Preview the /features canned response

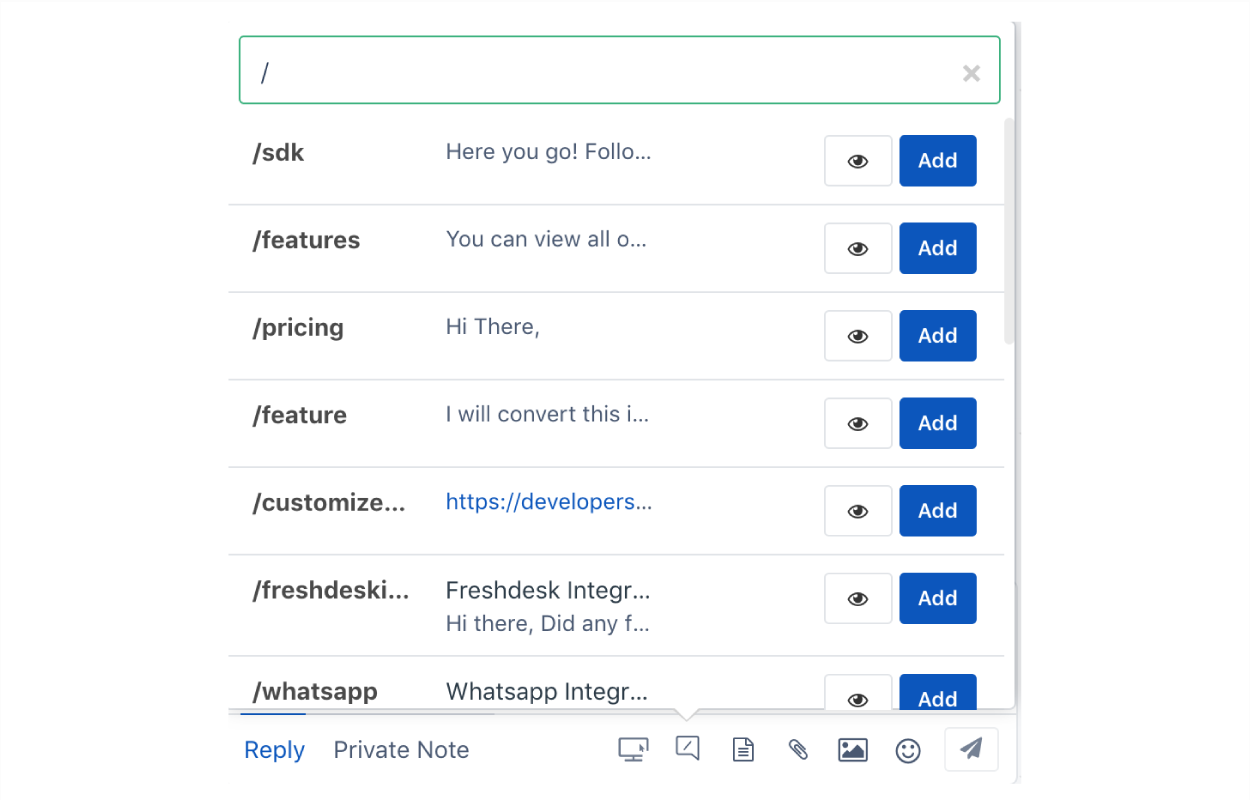click(x=858, y=248)
